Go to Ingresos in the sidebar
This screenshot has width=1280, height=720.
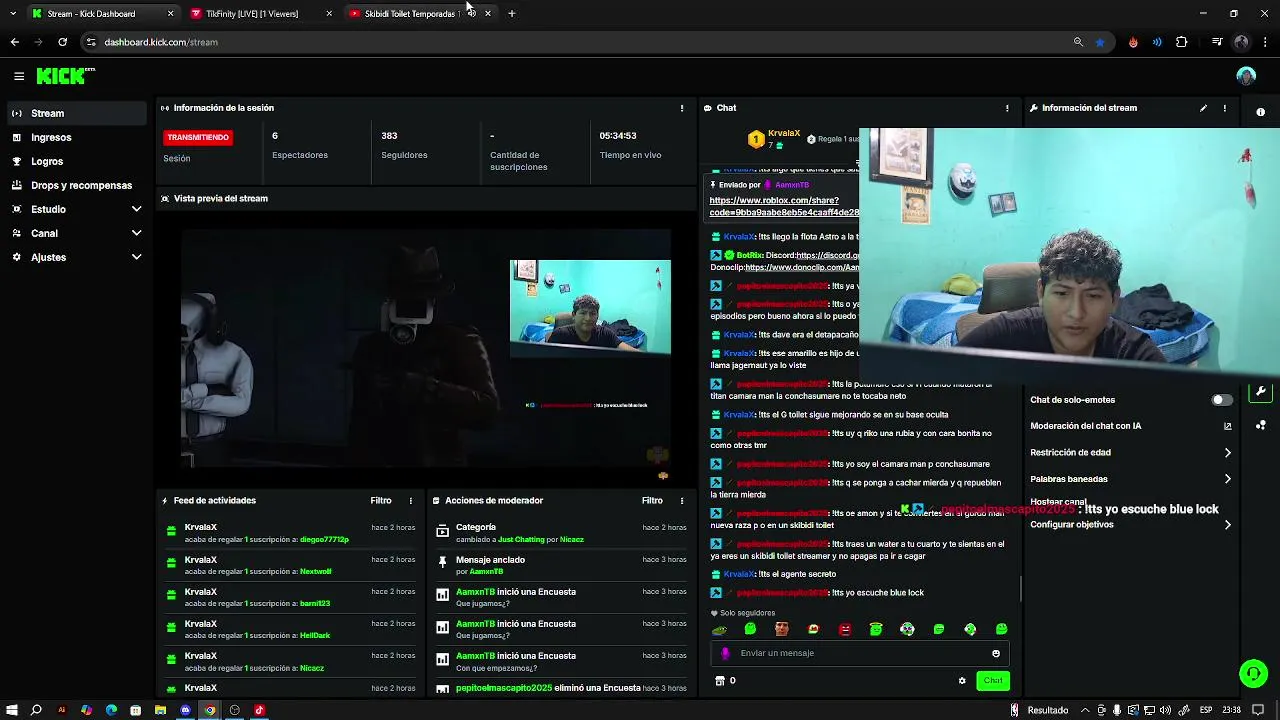pos(76,137)
